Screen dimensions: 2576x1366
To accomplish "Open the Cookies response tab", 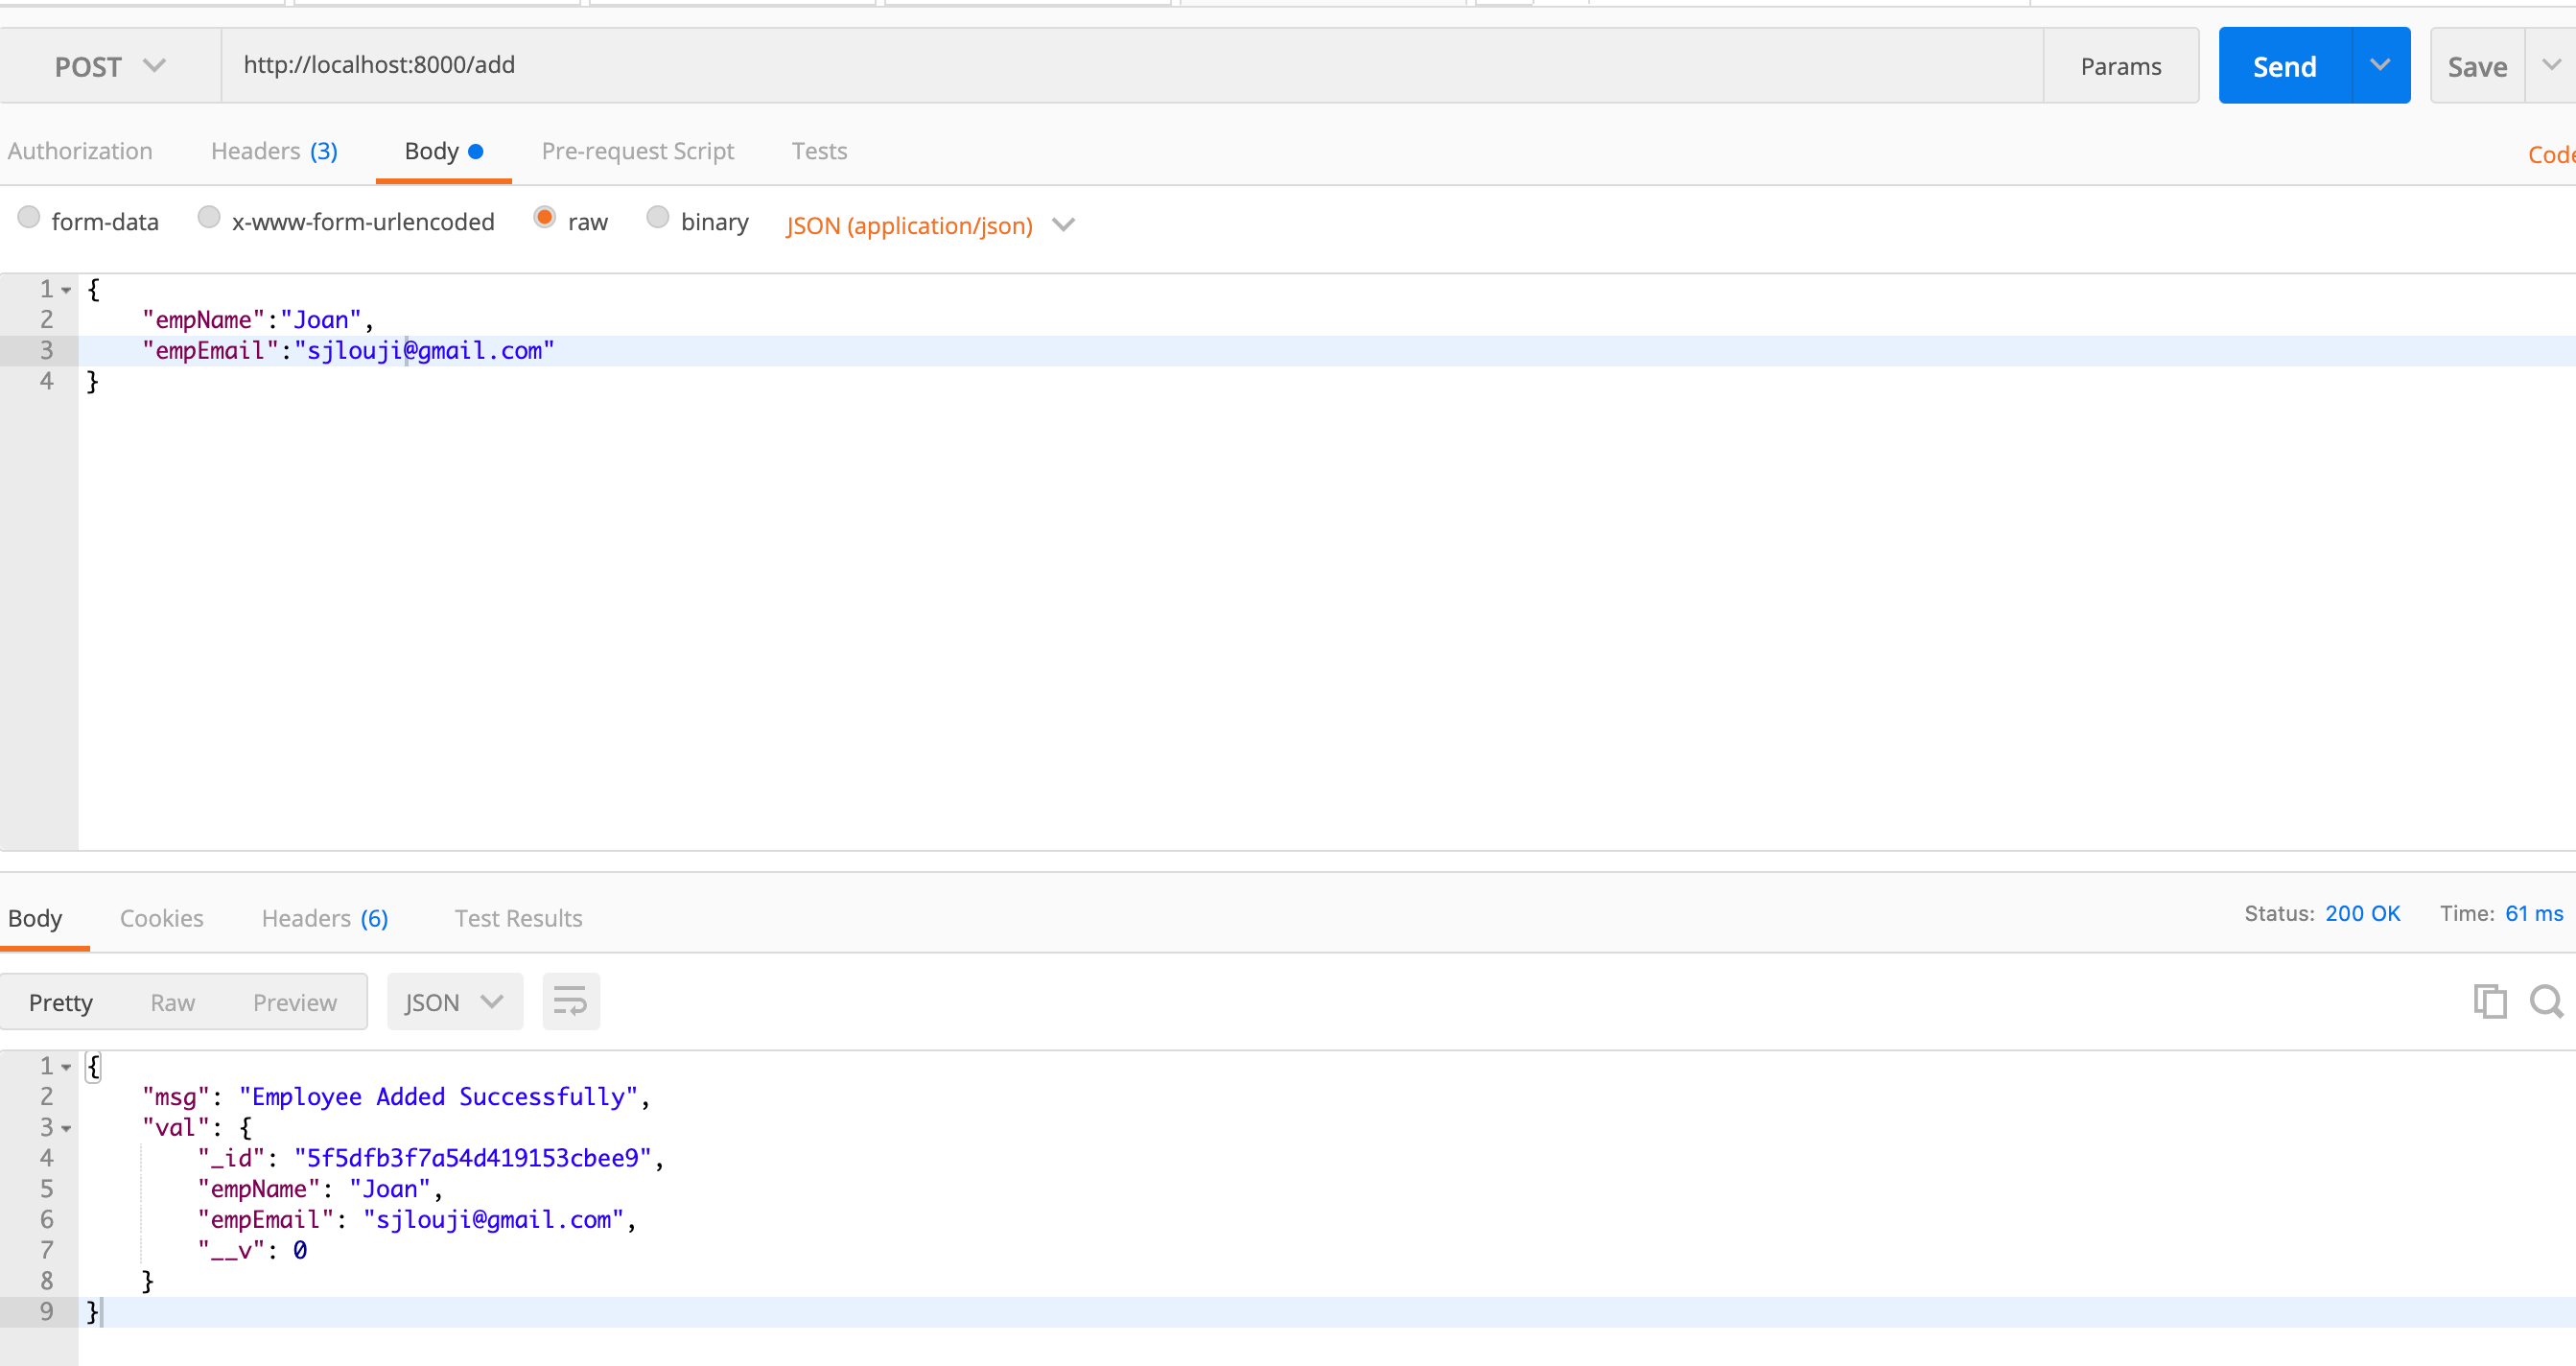I will 161,917.
